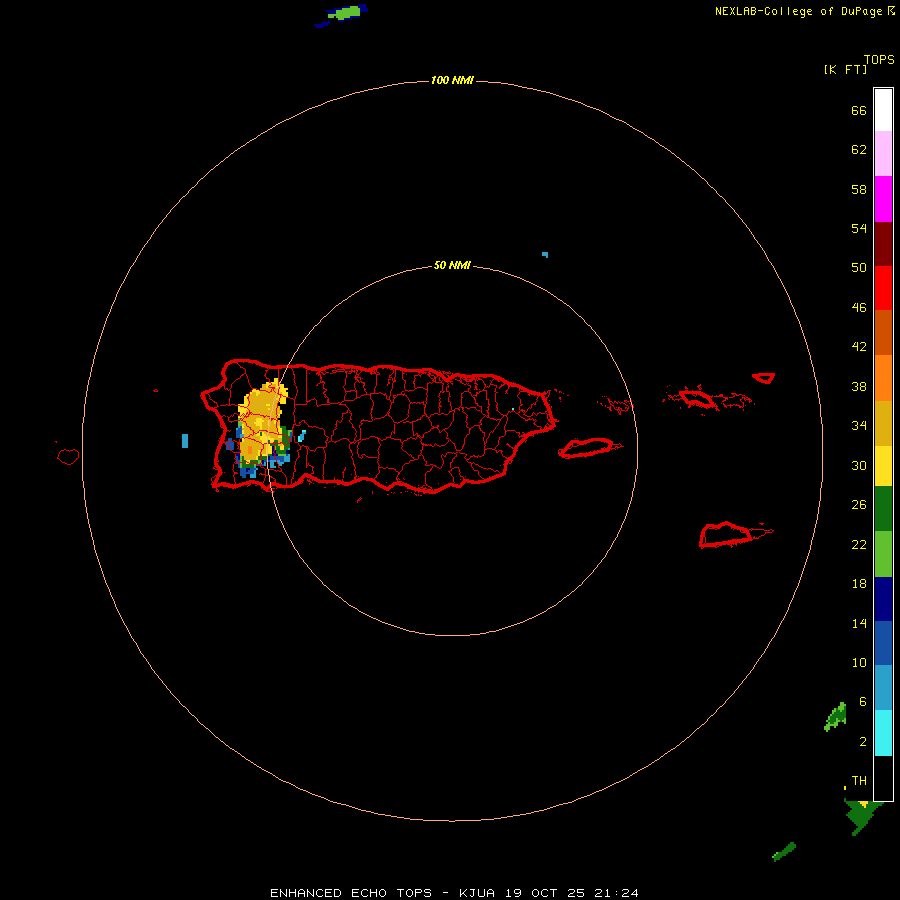
Task: Click the legend value '42'
Action: click(x=859, y=347)
